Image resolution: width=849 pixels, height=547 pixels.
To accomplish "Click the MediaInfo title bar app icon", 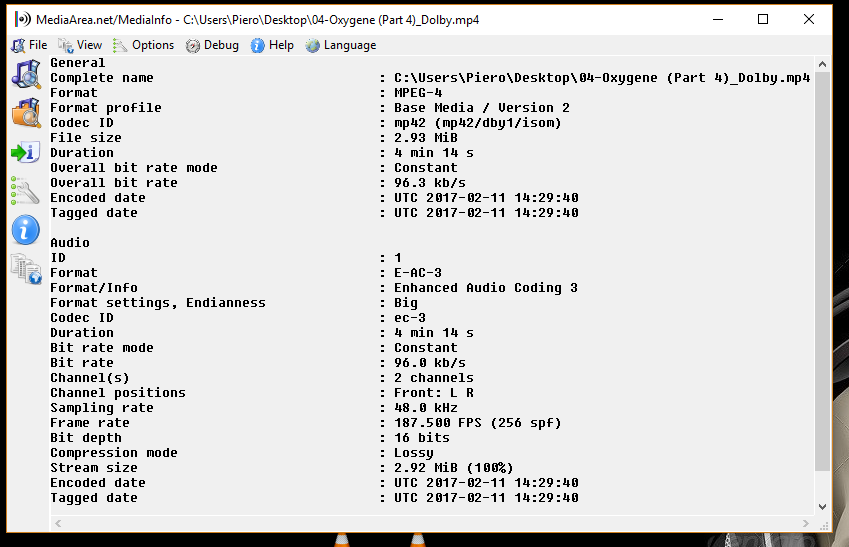I will point(23,19).
